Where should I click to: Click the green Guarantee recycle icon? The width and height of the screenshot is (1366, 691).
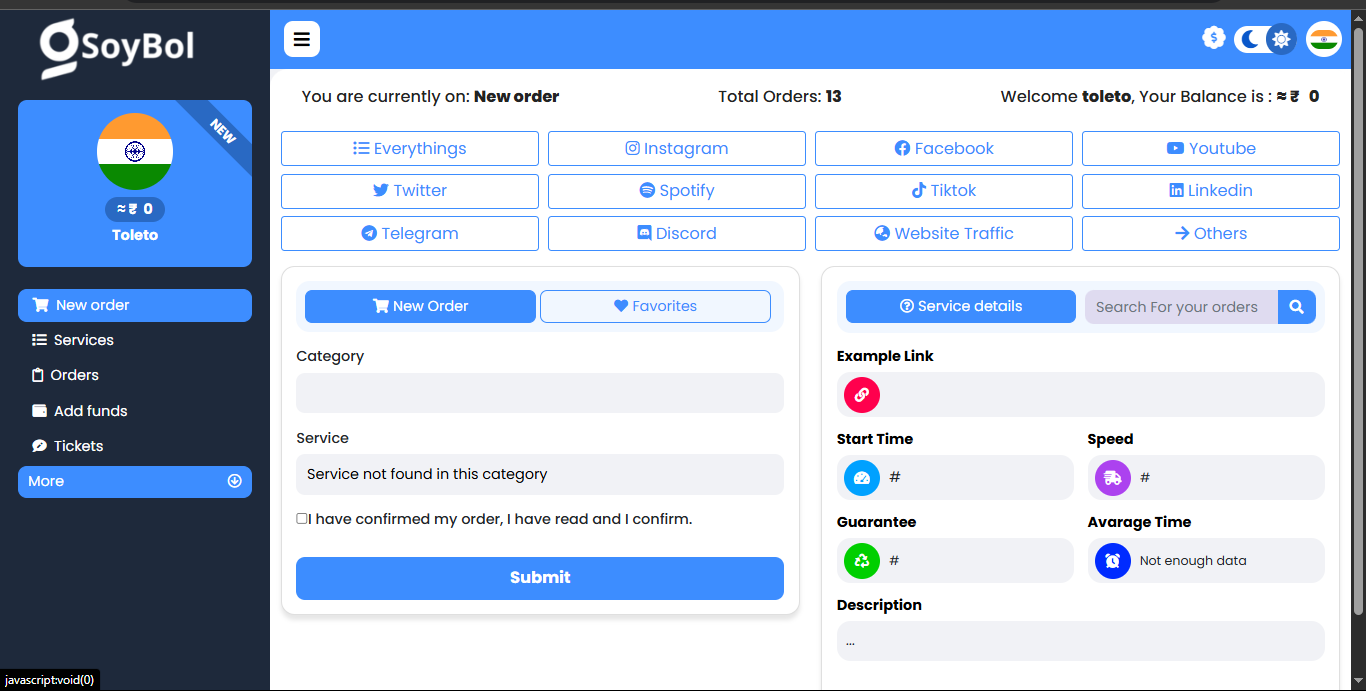[x=861, y=561]
